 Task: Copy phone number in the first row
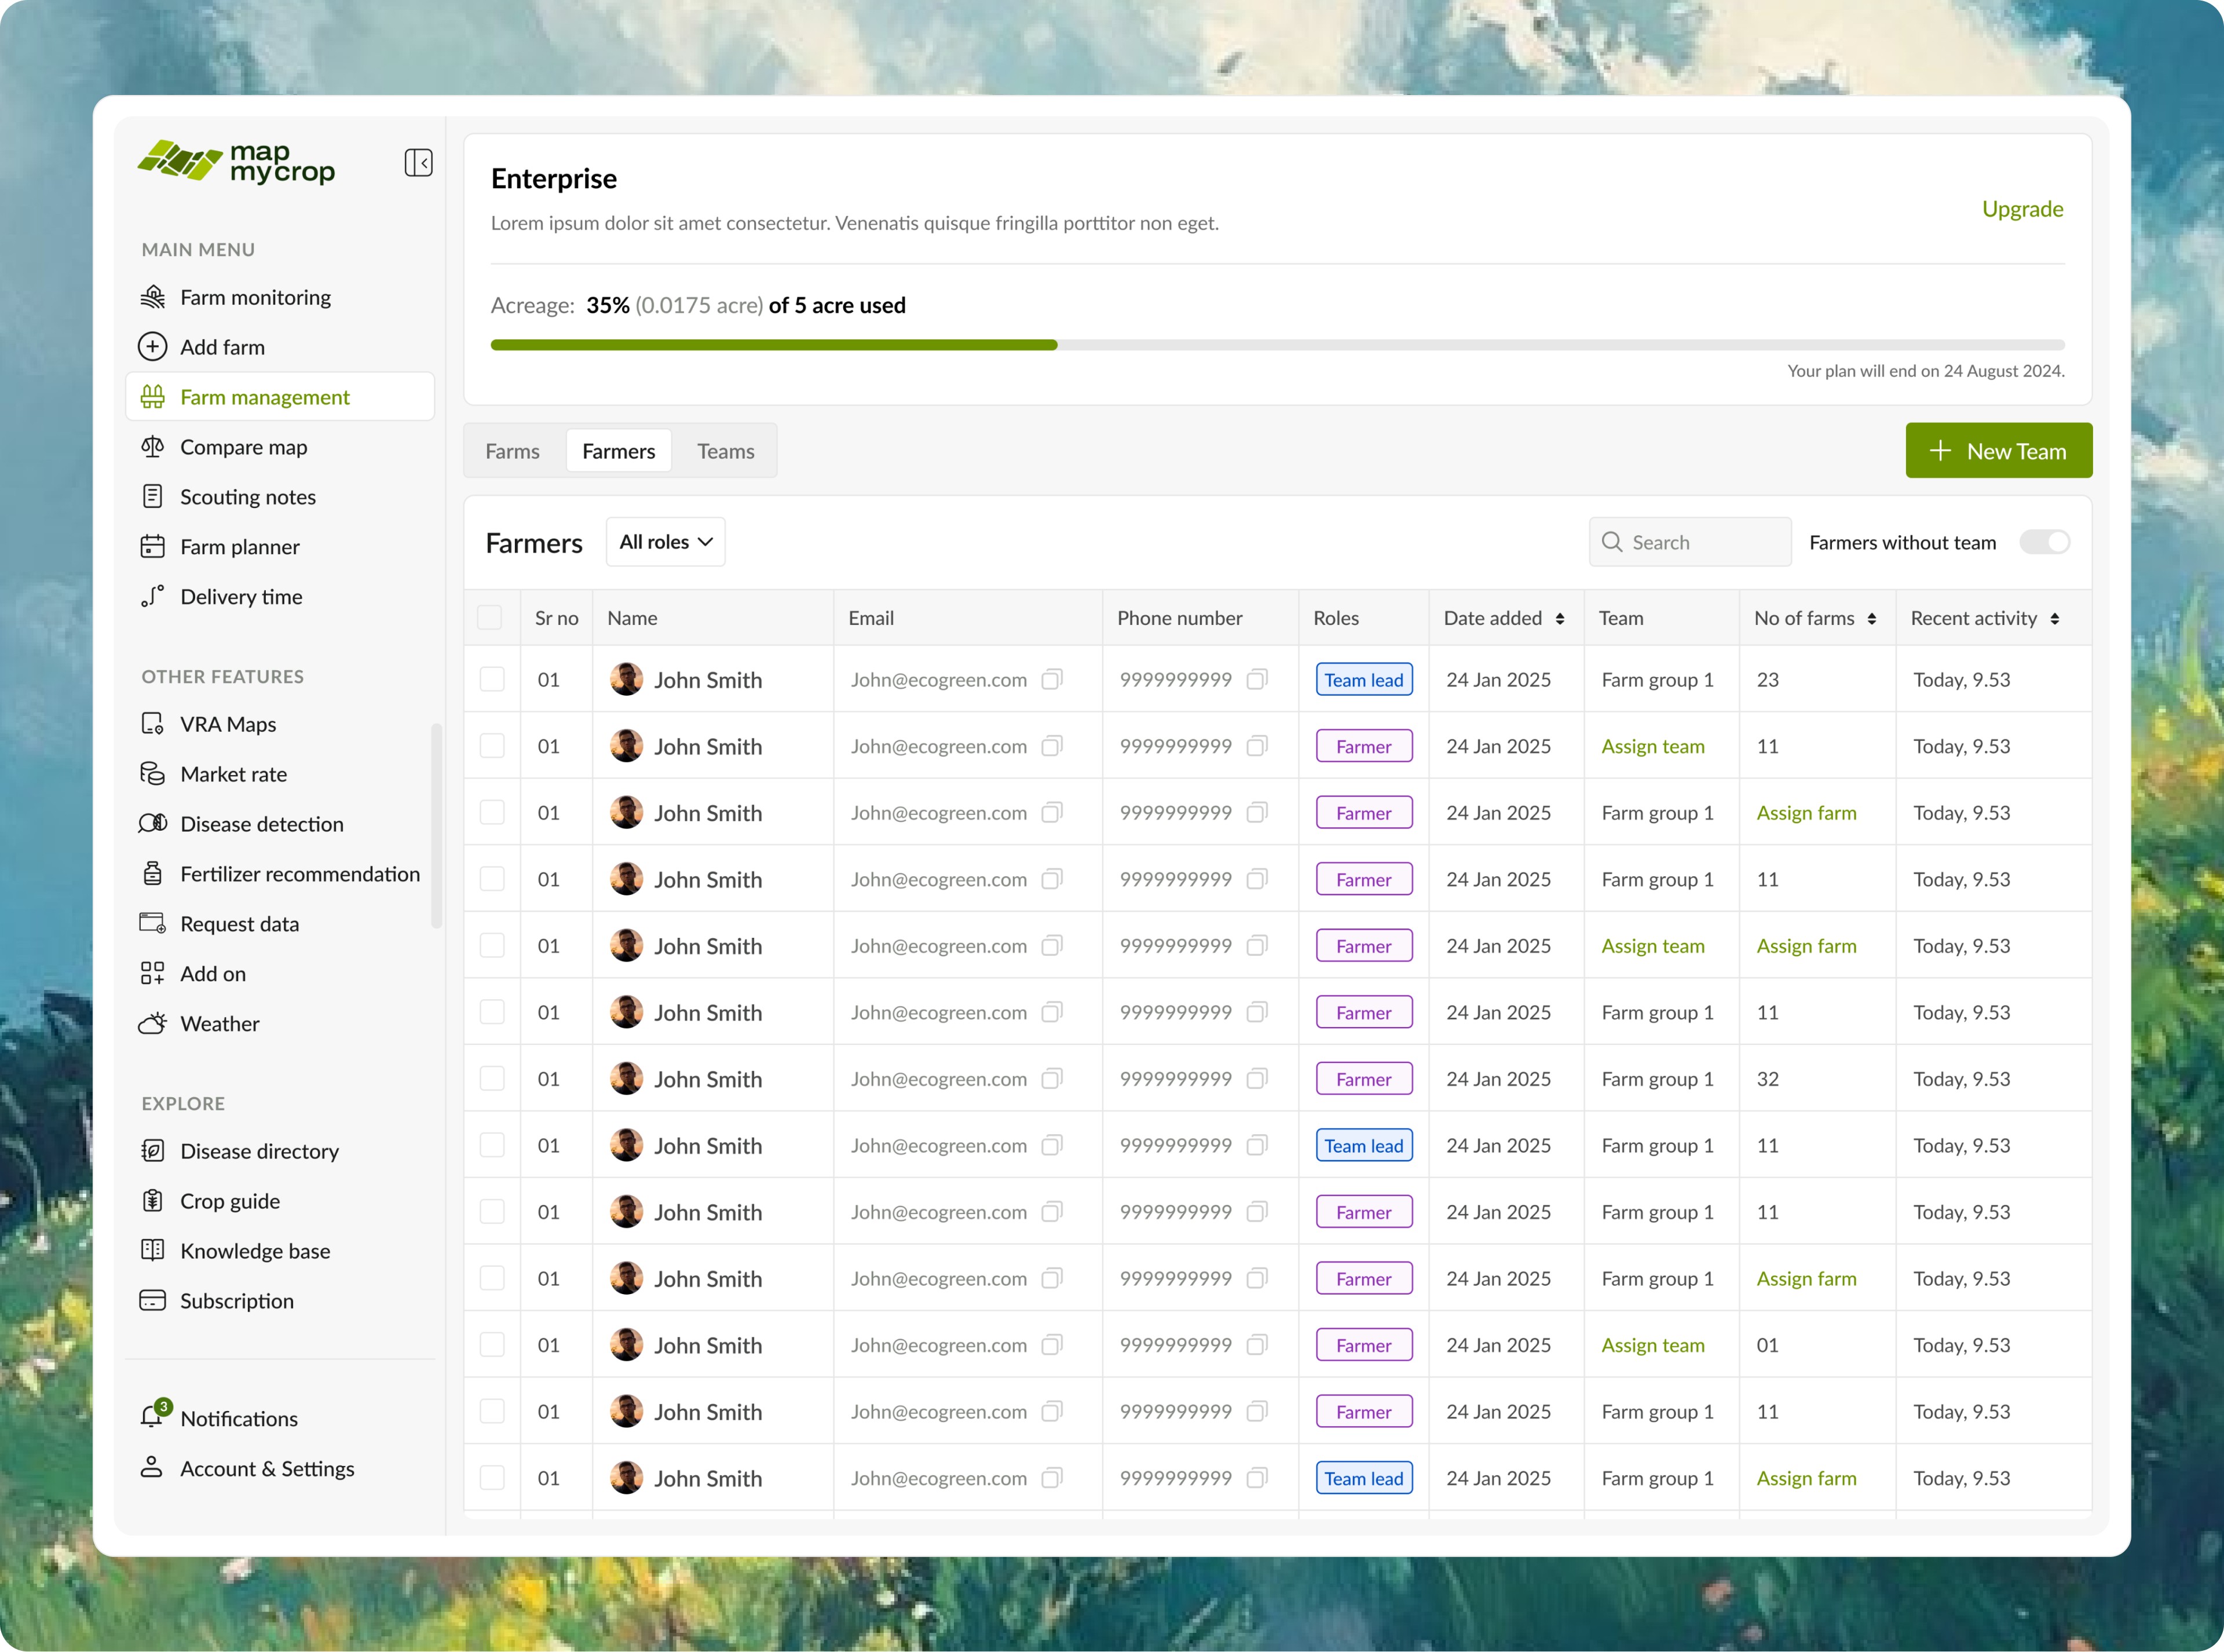point(1256,680)
